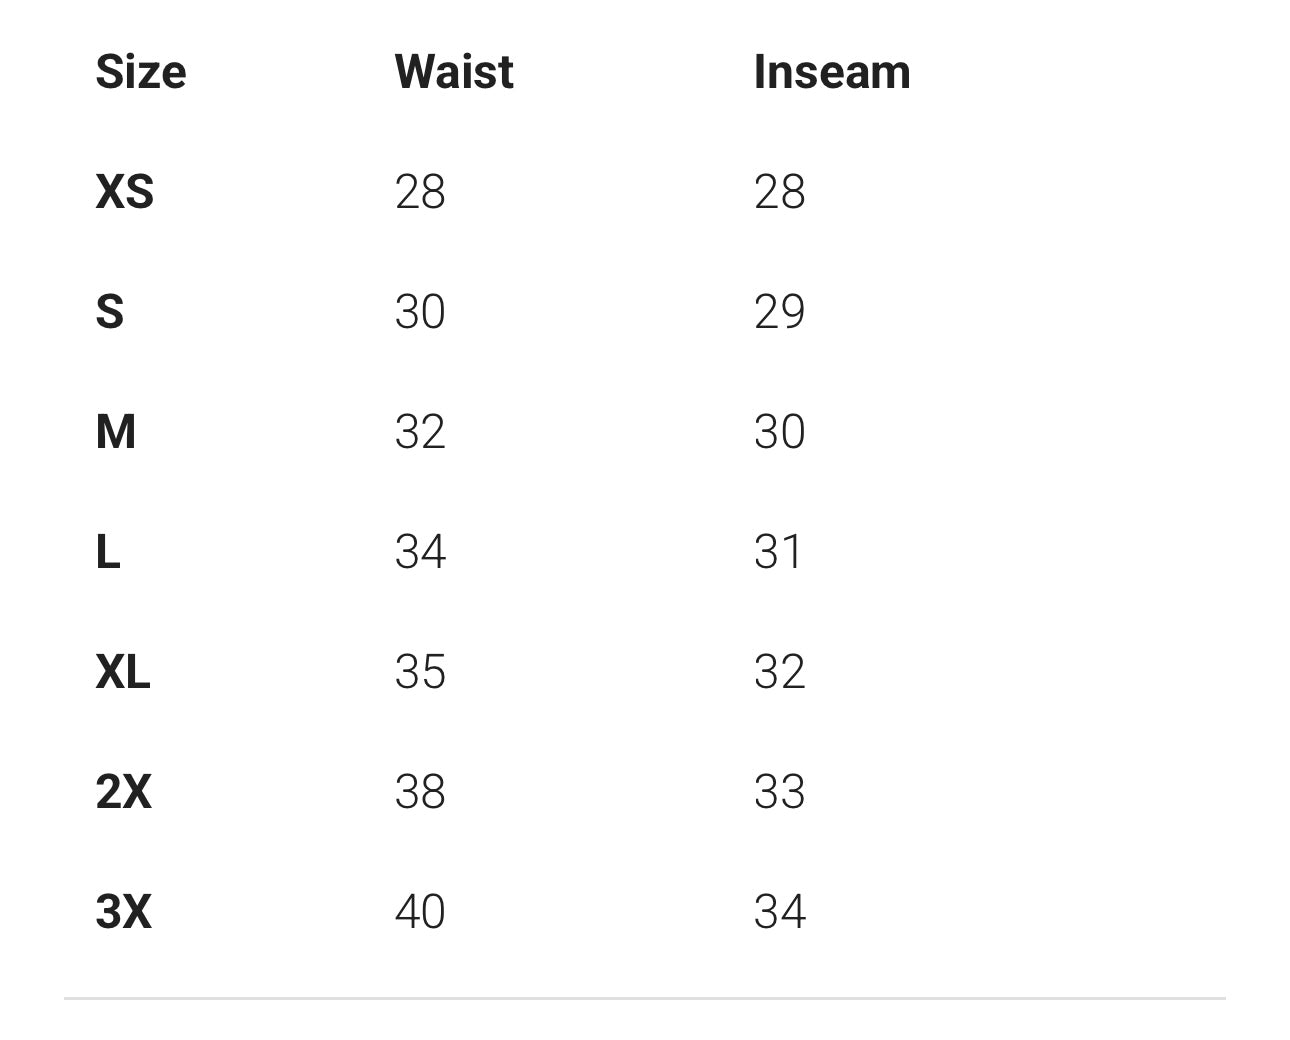
Task: Select the 2X size row label
Action: point(124,791)
